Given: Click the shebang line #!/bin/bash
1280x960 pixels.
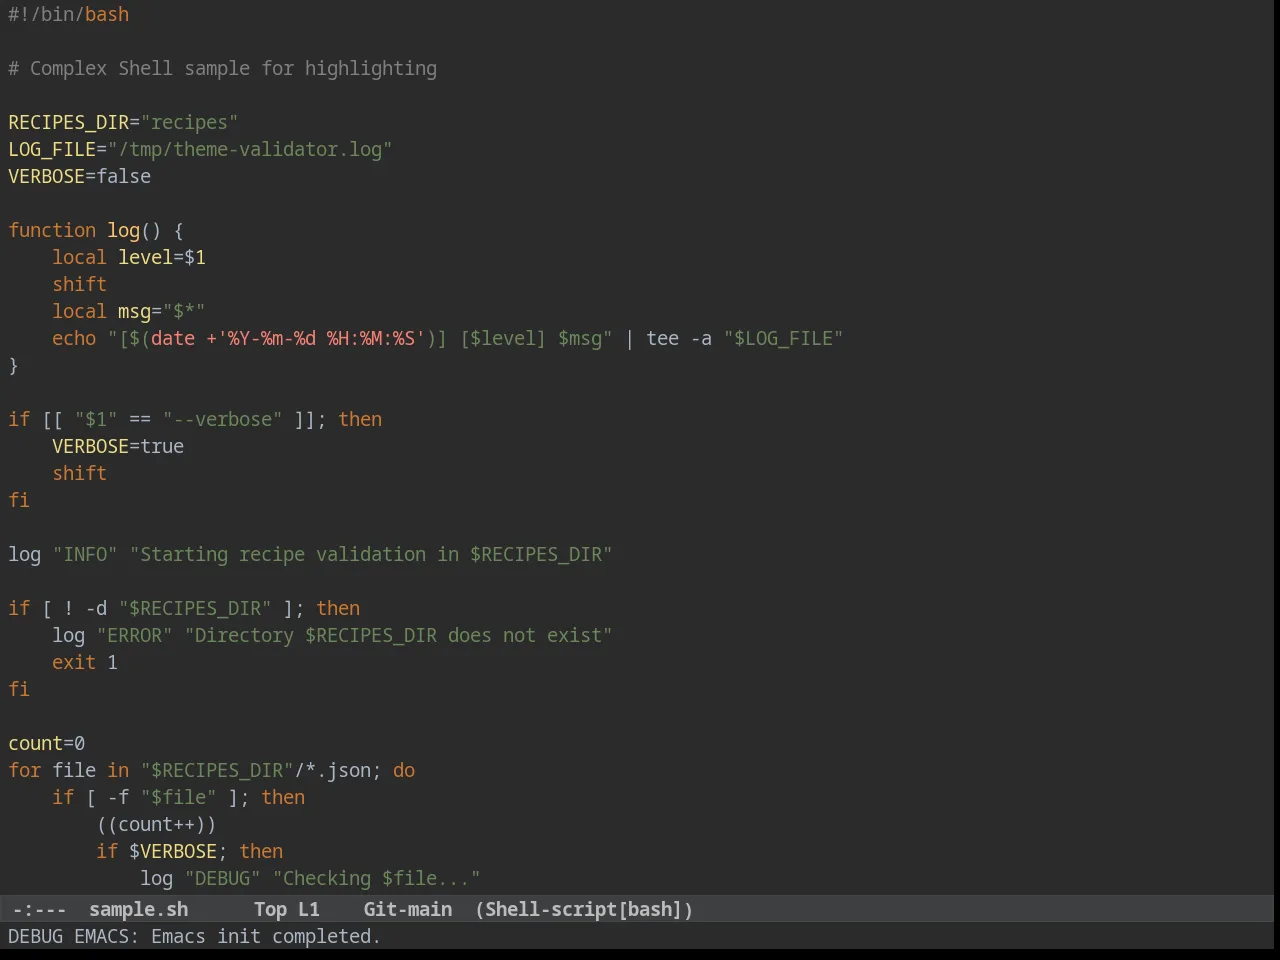Looking at the screenshot, I should click(x=68, y=14).
